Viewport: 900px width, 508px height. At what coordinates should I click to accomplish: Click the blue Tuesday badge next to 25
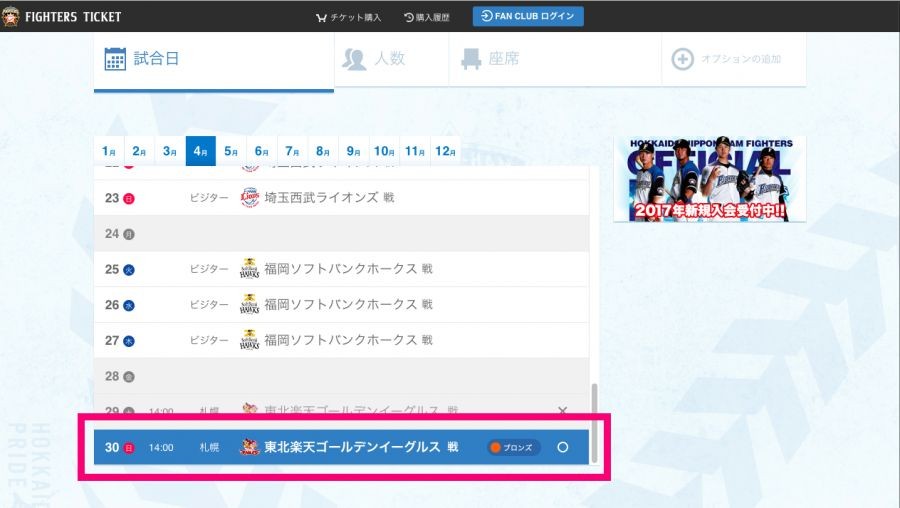[x=129, y=270]
